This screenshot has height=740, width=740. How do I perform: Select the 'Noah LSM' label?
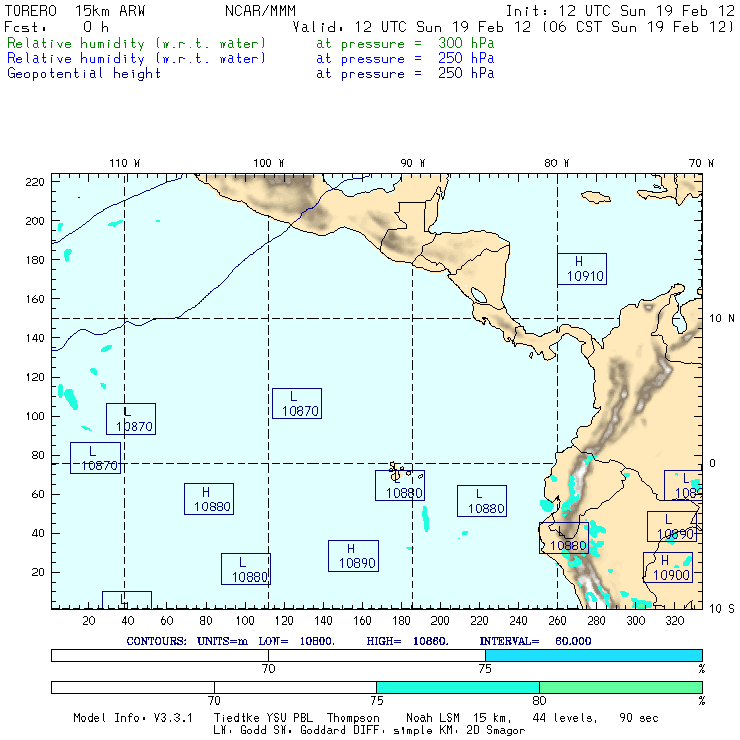(x=433, y=718)
